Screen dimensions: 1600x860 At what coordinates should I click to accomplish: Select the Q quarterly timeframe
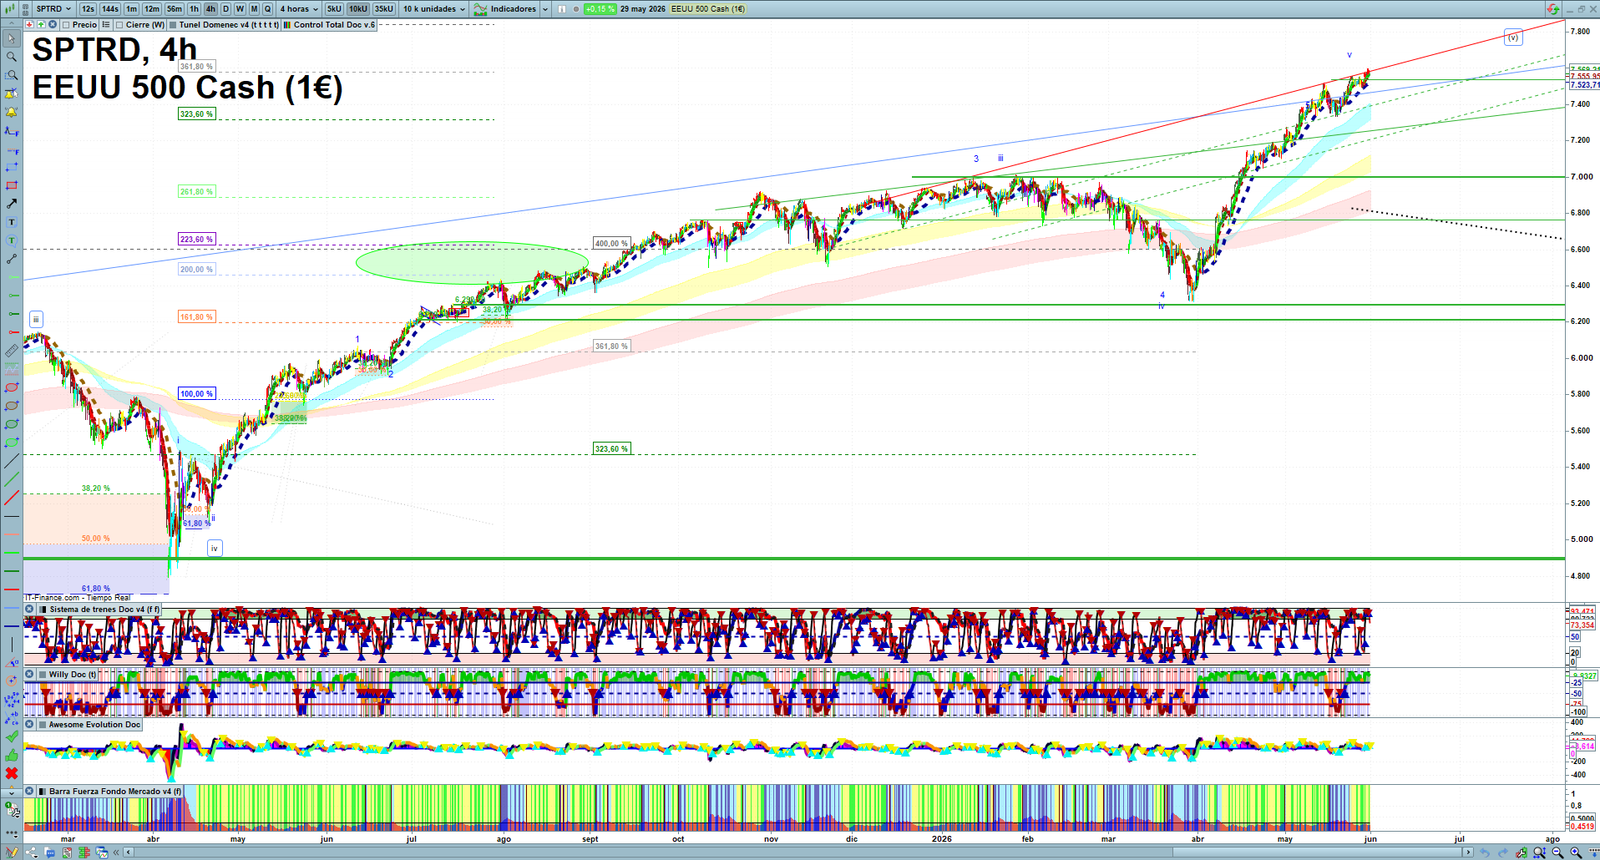[267, 8]
